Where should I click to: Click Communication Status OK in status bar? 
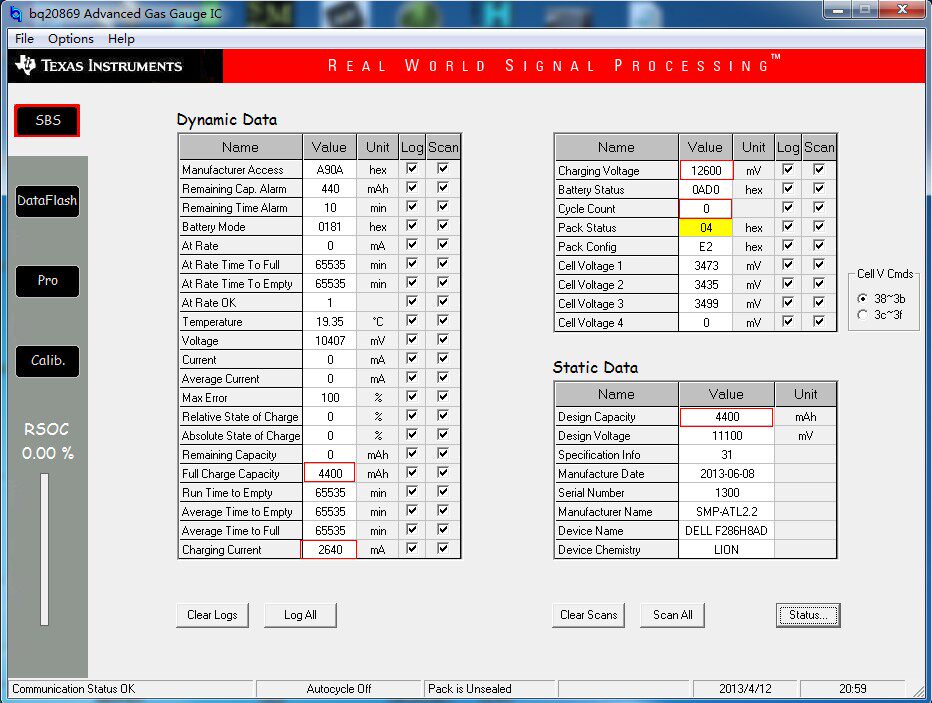pos(74,689)
